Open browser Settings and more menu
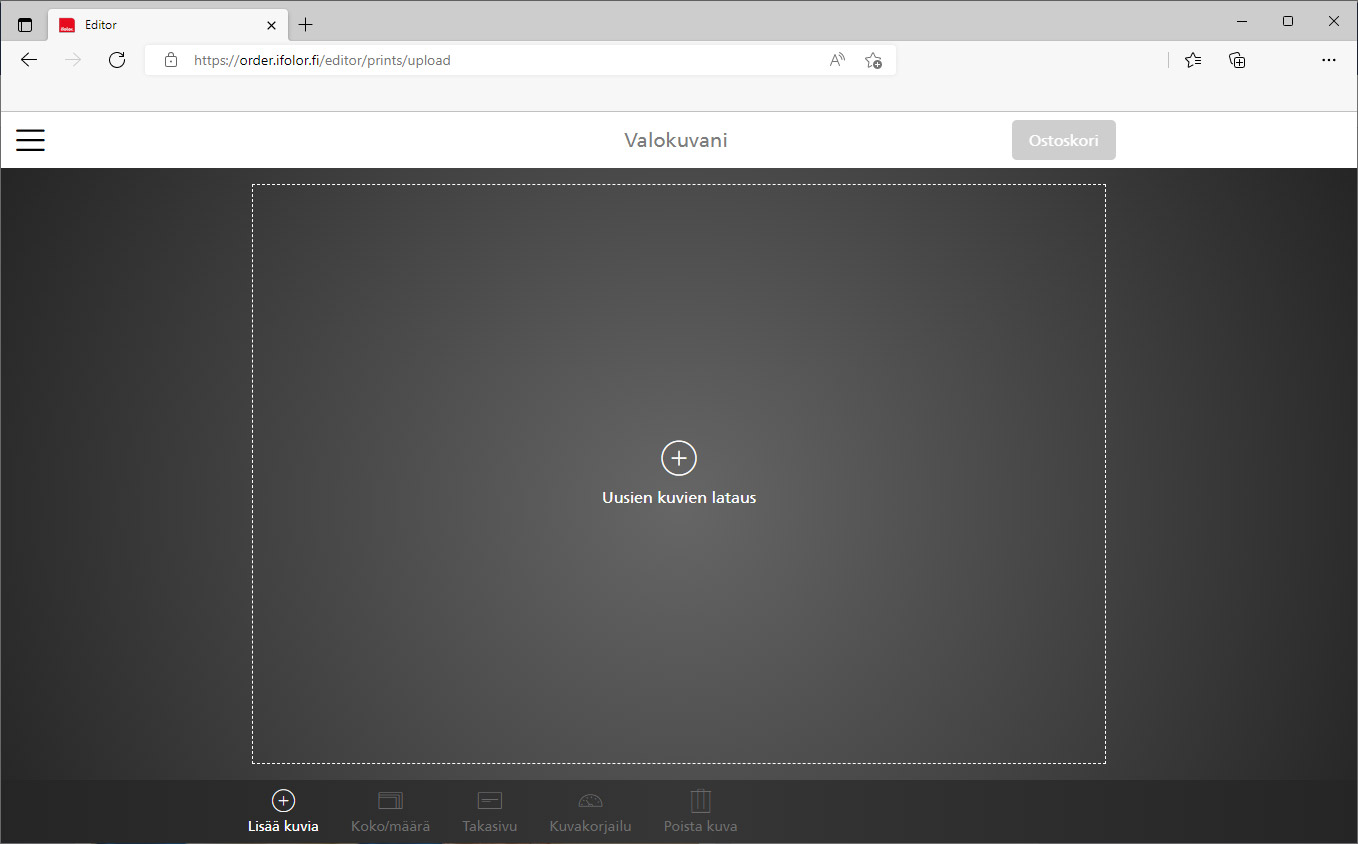The width and height of the screenshot is (1358, 844). [x=1328, y=60]
